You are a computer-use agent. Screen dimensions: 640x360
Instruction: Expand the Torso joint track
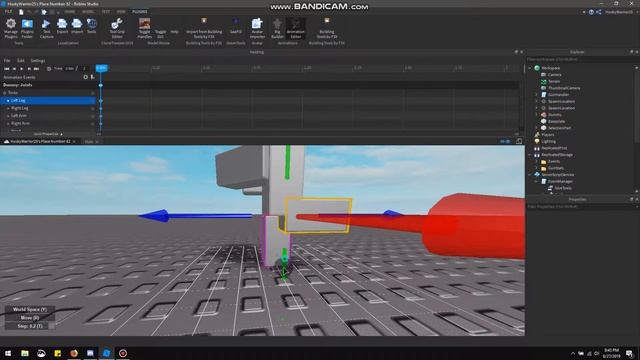pyautogui.click(x=5, y=93)
